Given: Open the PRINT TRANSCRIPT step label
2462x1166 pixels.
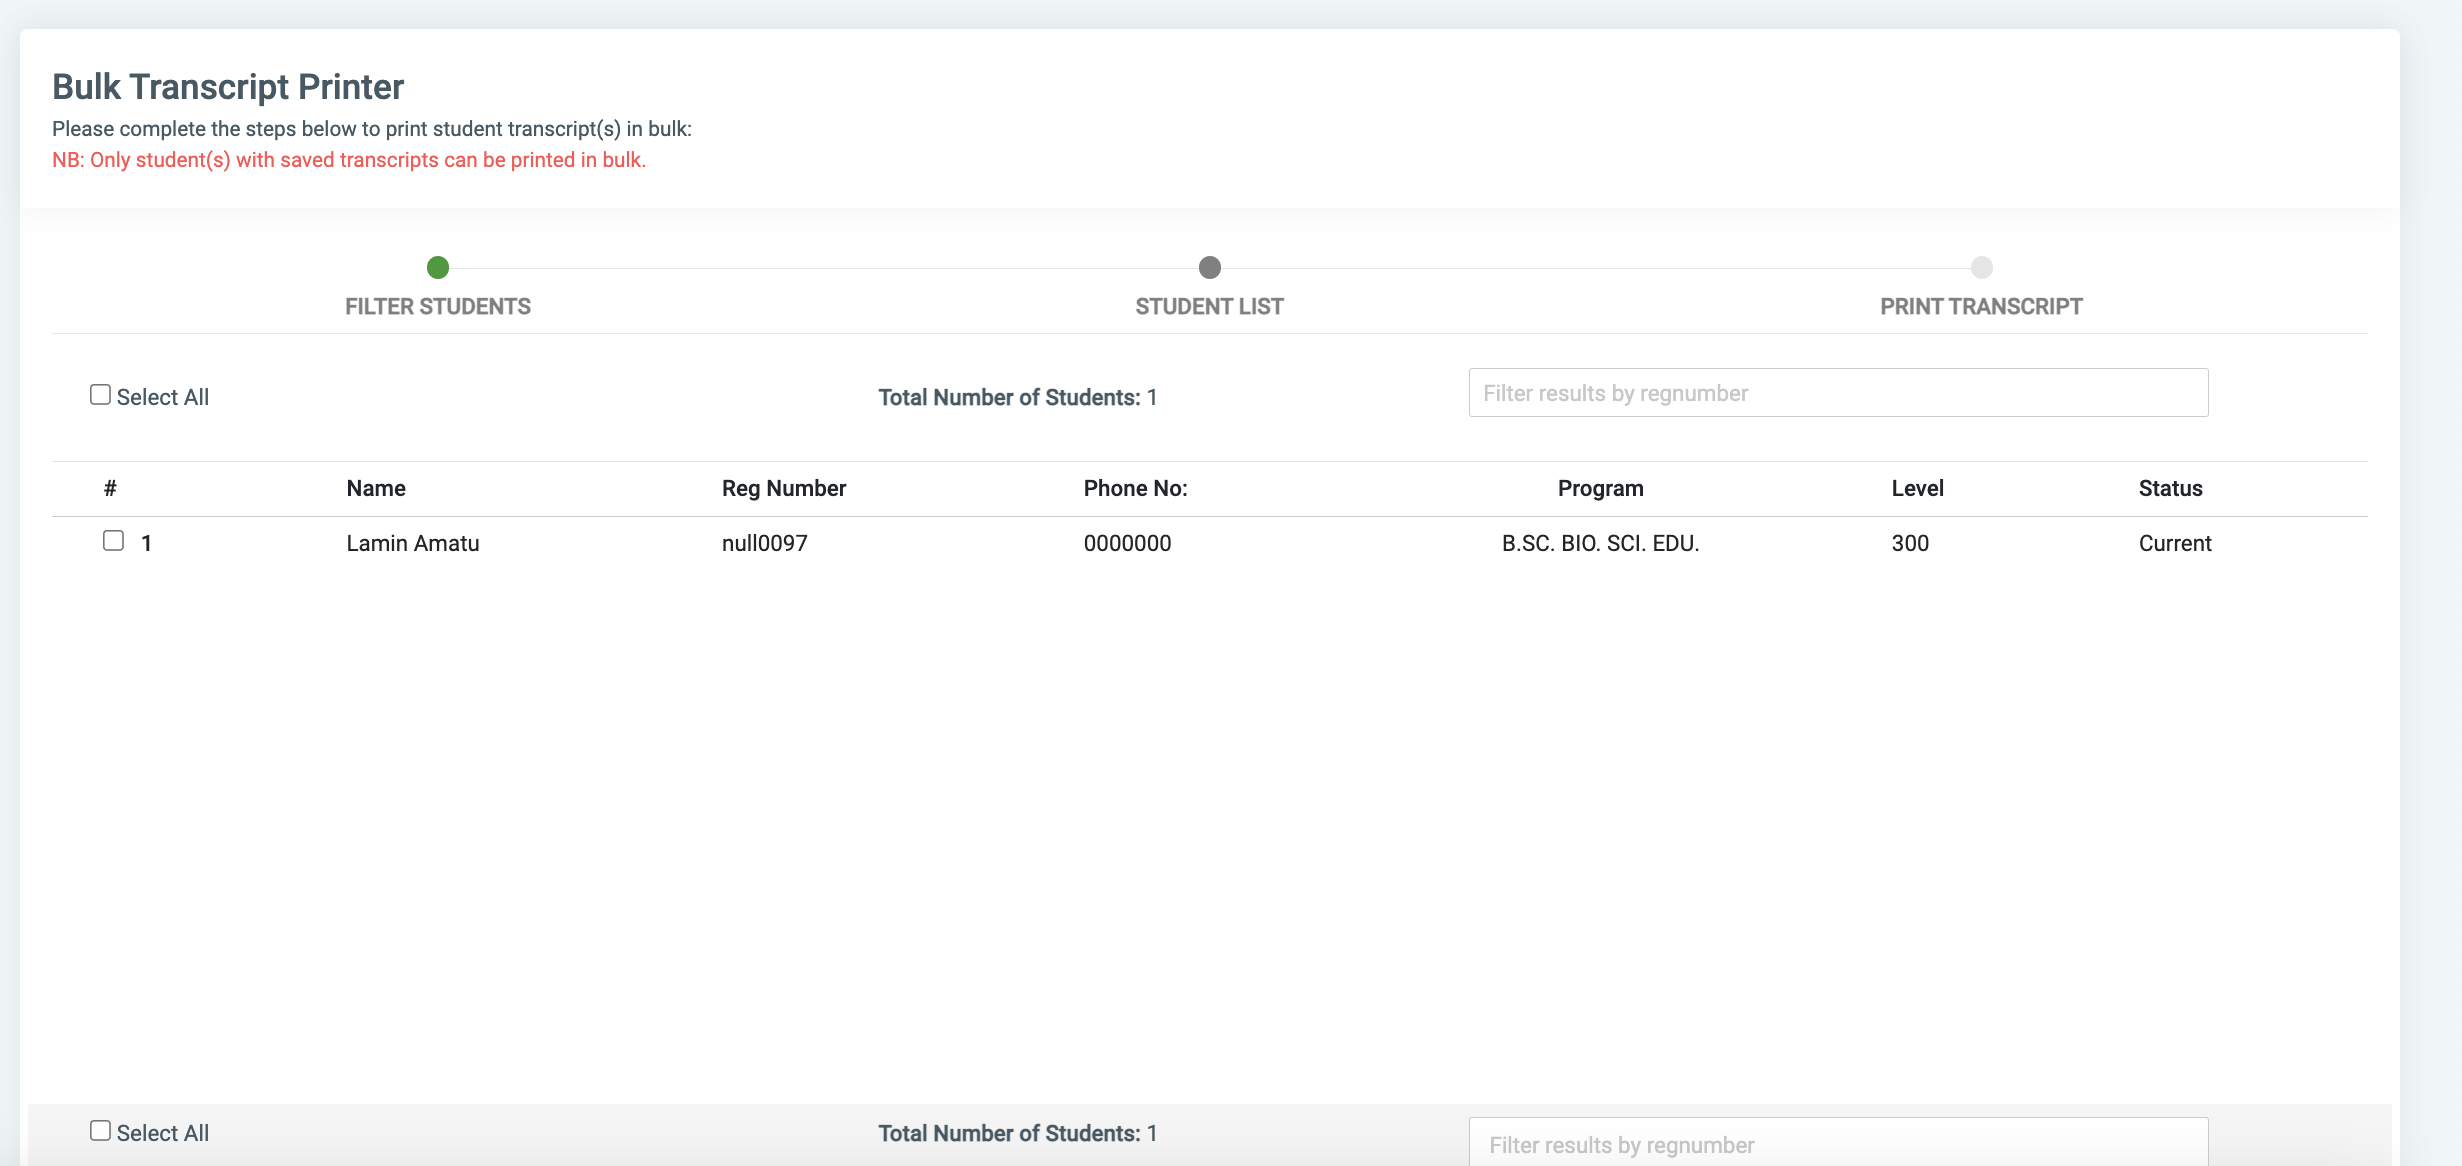Looking at the screenshot, I should click(x=1981, y=306).
